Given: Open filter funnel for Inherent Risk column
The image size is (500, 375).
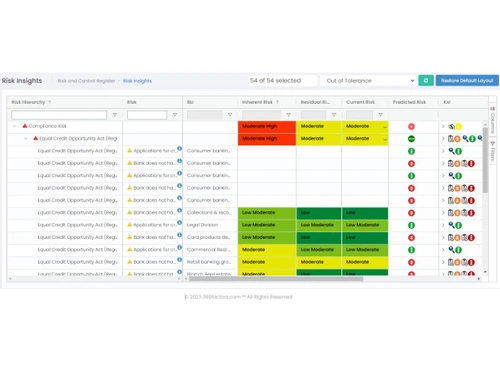Looking at the screenshot, I should click(x=288, y=115).
